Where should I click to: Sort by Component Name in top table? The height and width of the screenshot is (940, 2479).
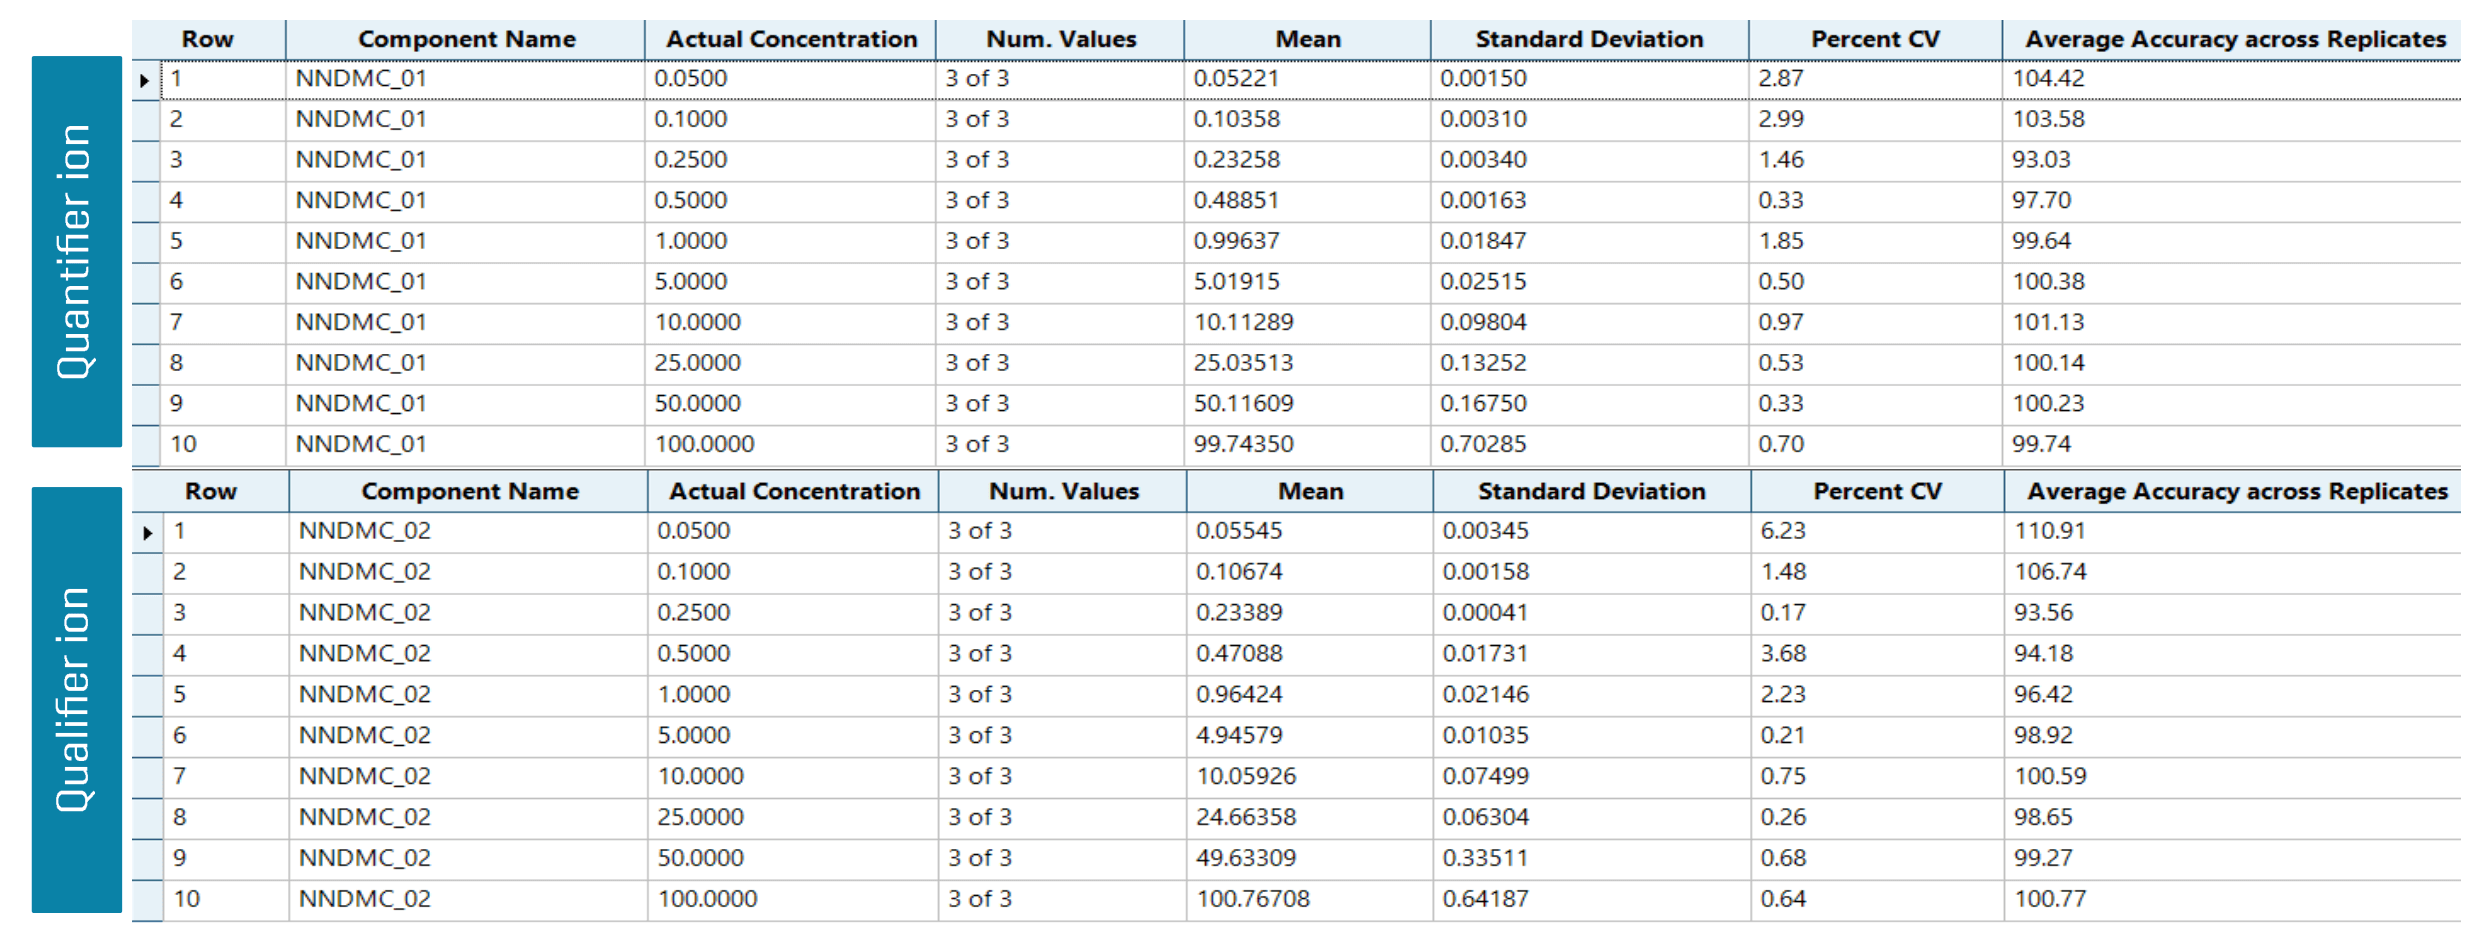pyautogui.click(x=466, y=39)
